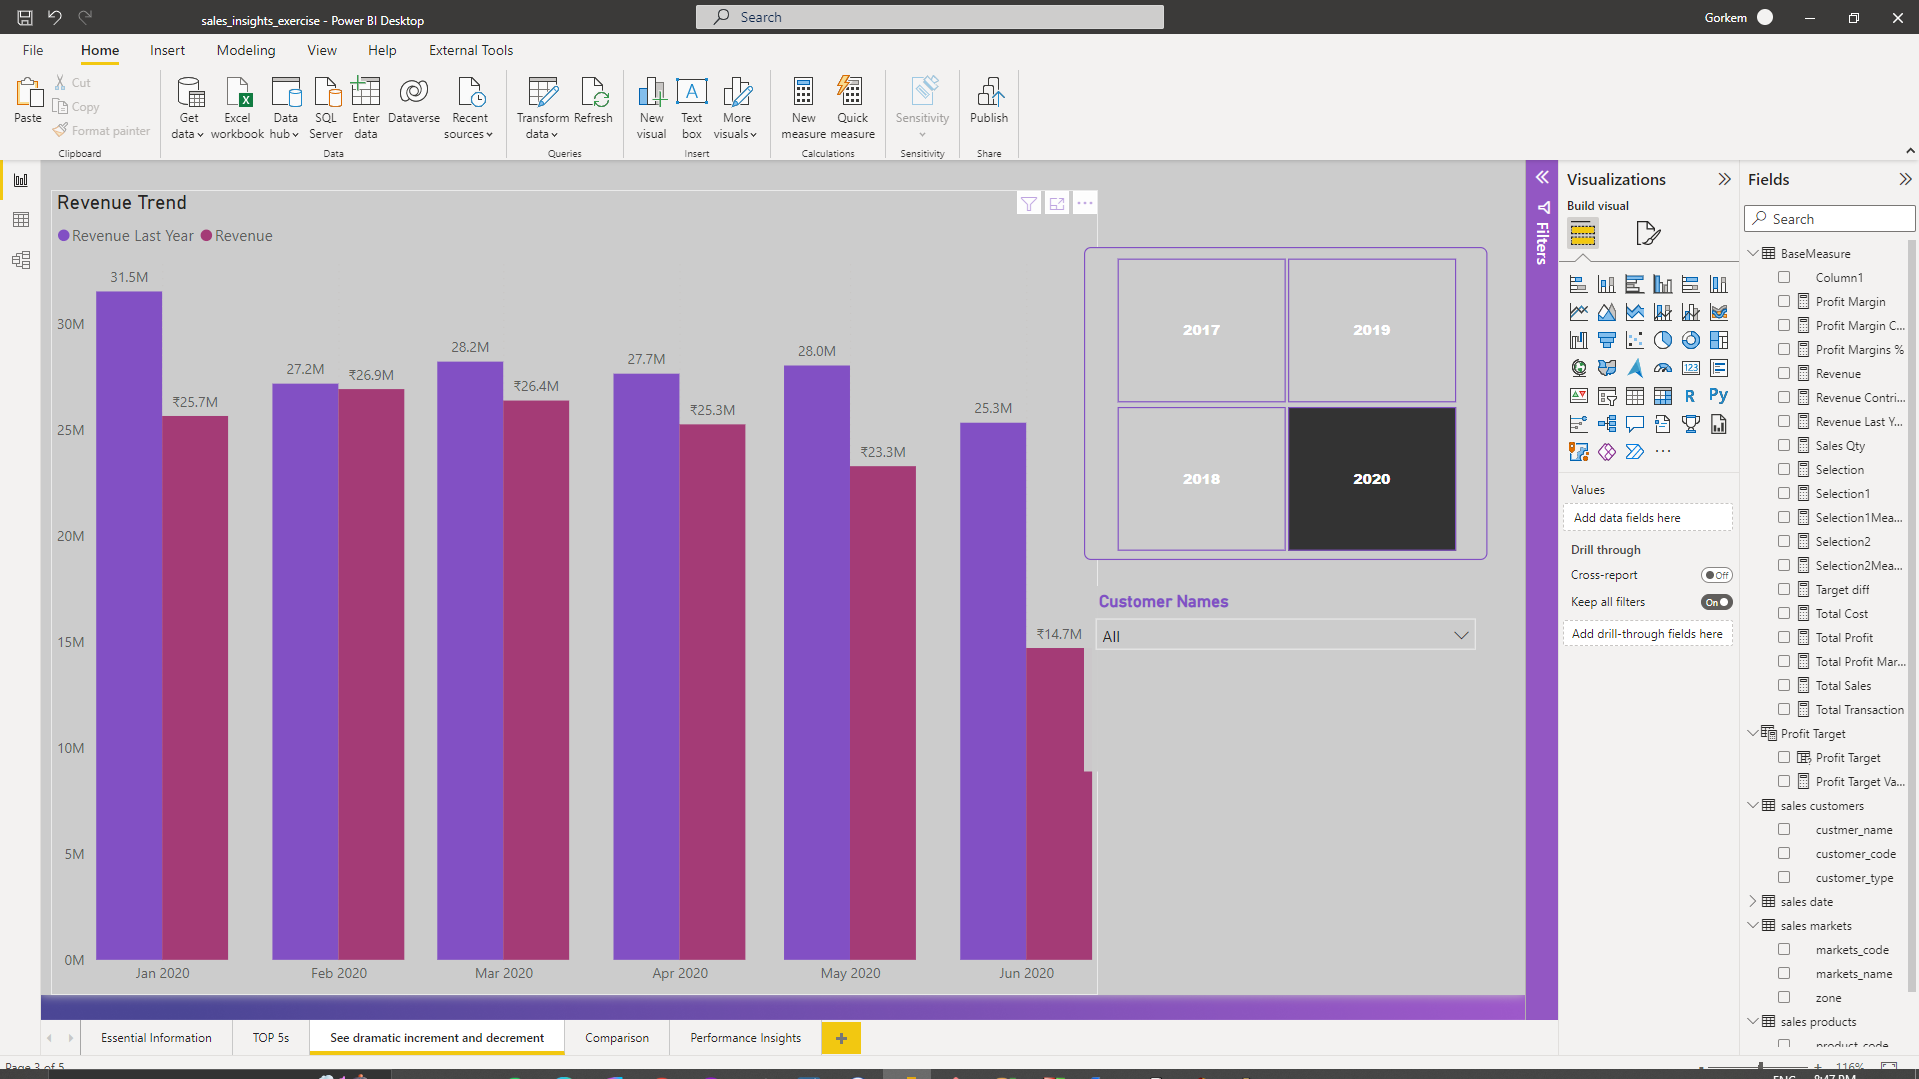This screenshot has width=1919, height=1079.
Task: Select the KPI visual
Action: [1578, 396]
